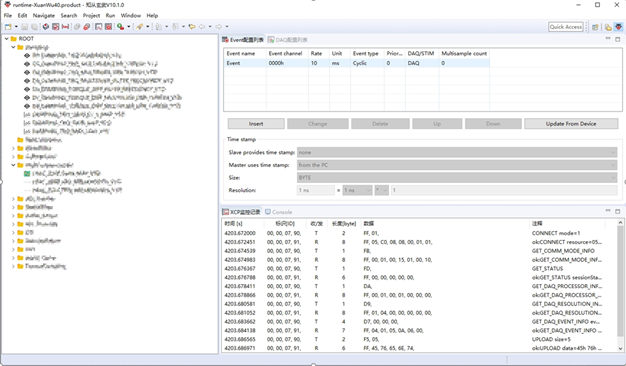The height and width of the screenshot is (366, 626).
Task: Open the Edit menu
Action: click(x=22, y=15)
